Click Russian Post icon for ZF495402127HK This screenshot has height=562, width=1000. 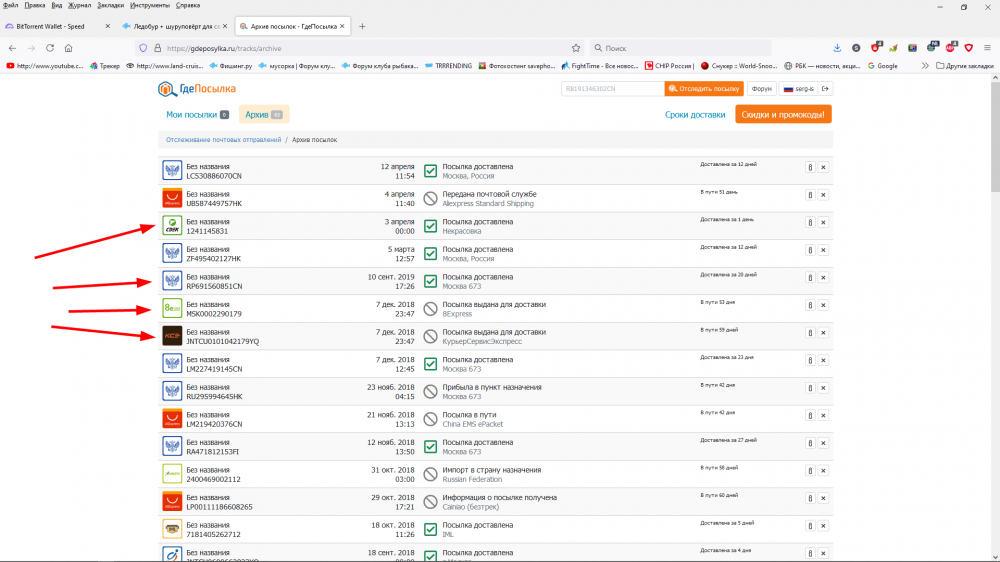coord(171,254)
